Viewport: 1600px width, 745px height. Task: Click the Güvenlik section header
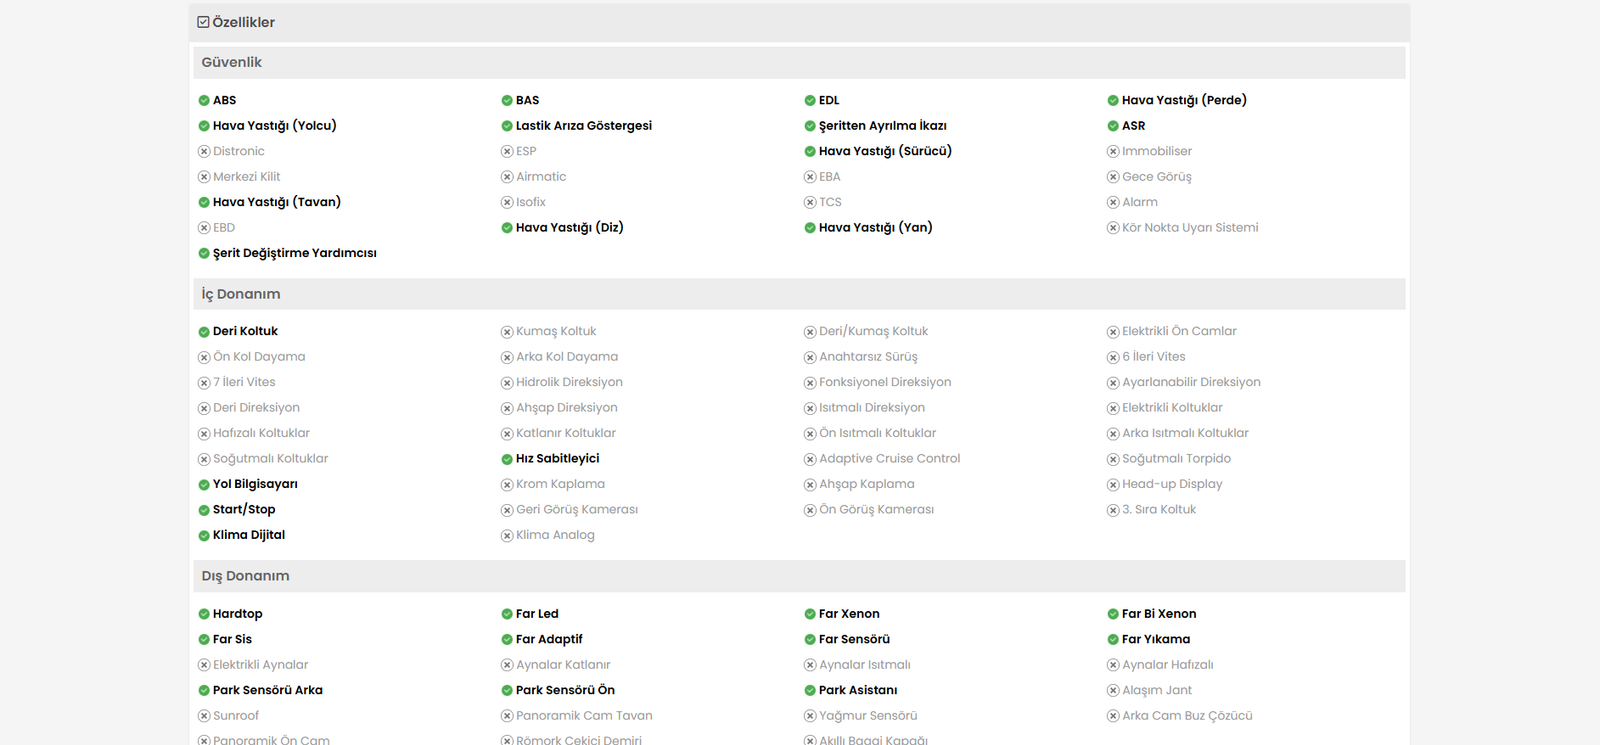[232, 62]
